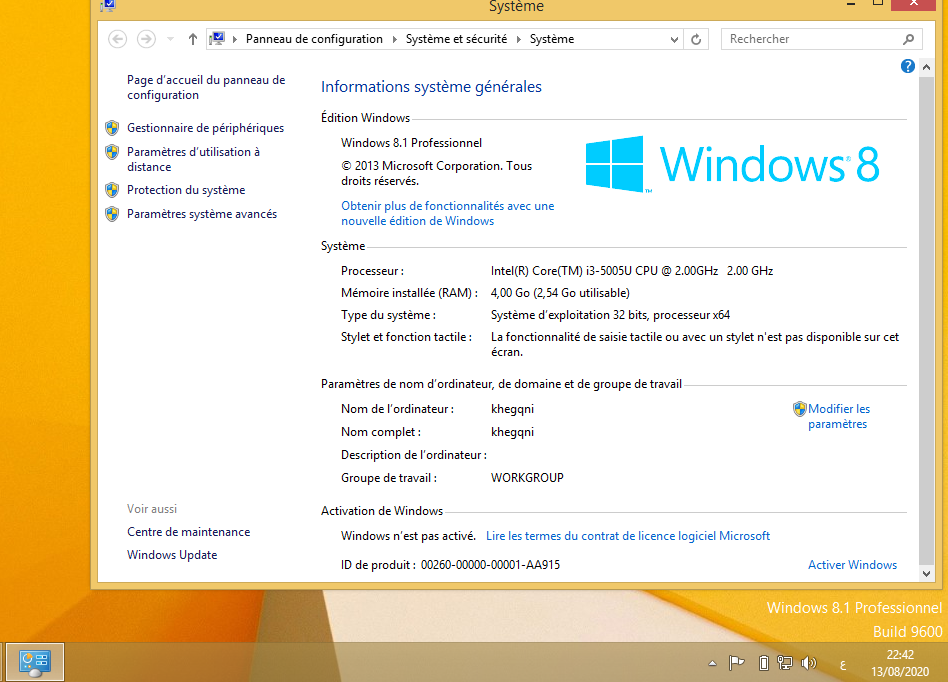
Task: Click Modifier les paramètres link
Action: click(839, 417)
